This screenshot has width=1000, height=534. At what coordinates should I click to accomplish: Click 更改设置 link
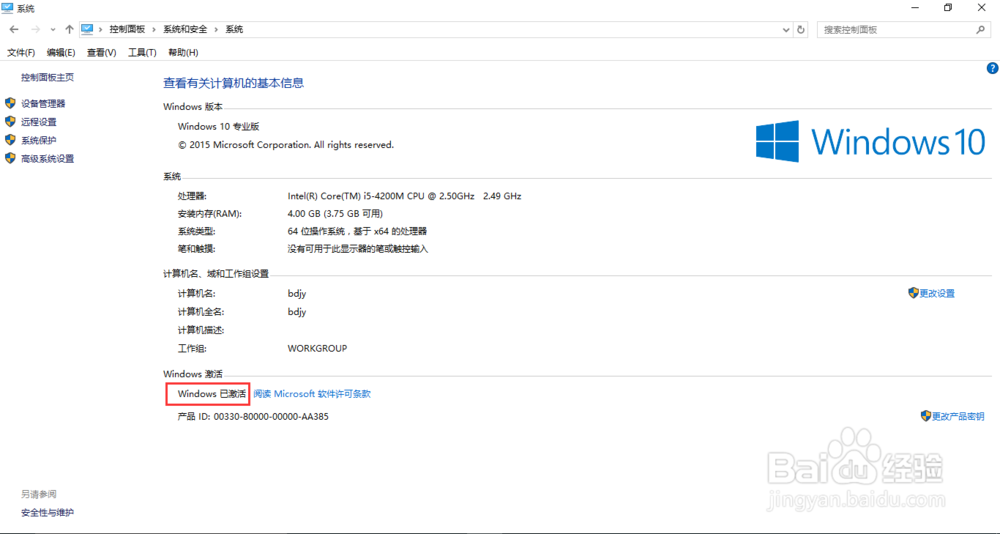(937, 293)
